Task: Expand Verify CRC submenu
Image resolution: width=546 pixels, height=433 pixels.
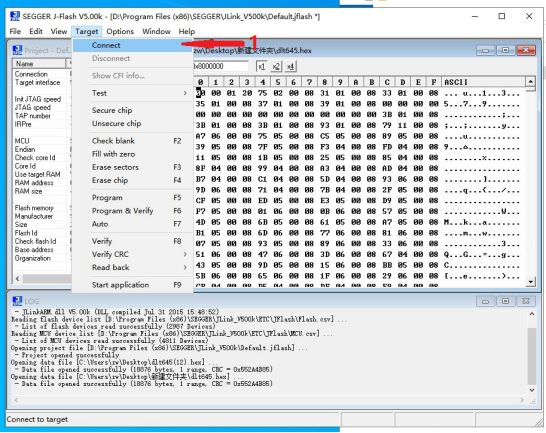Action: pos(132,254)
